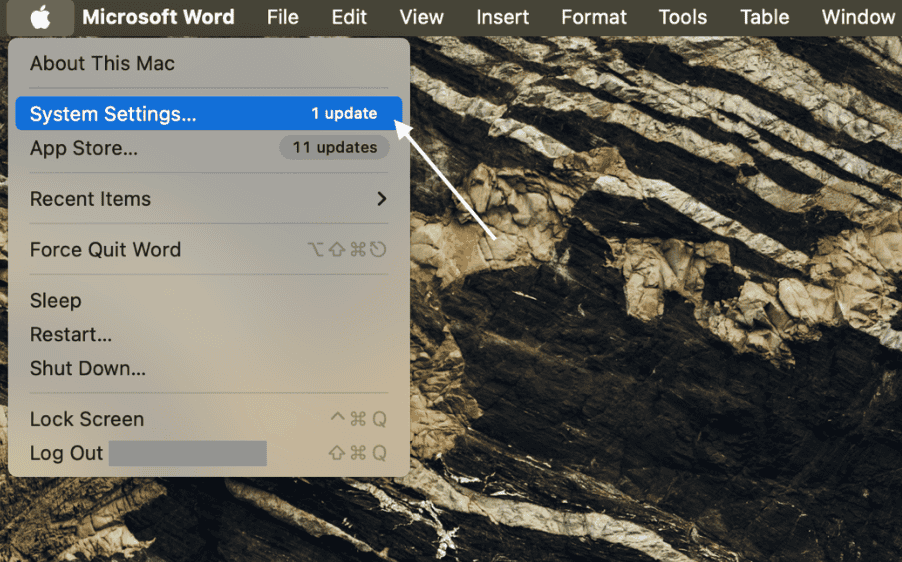The height and width of the screenshot is (562, 902).
Task: Open the Edit menu
Action: (x=349, y=17)
